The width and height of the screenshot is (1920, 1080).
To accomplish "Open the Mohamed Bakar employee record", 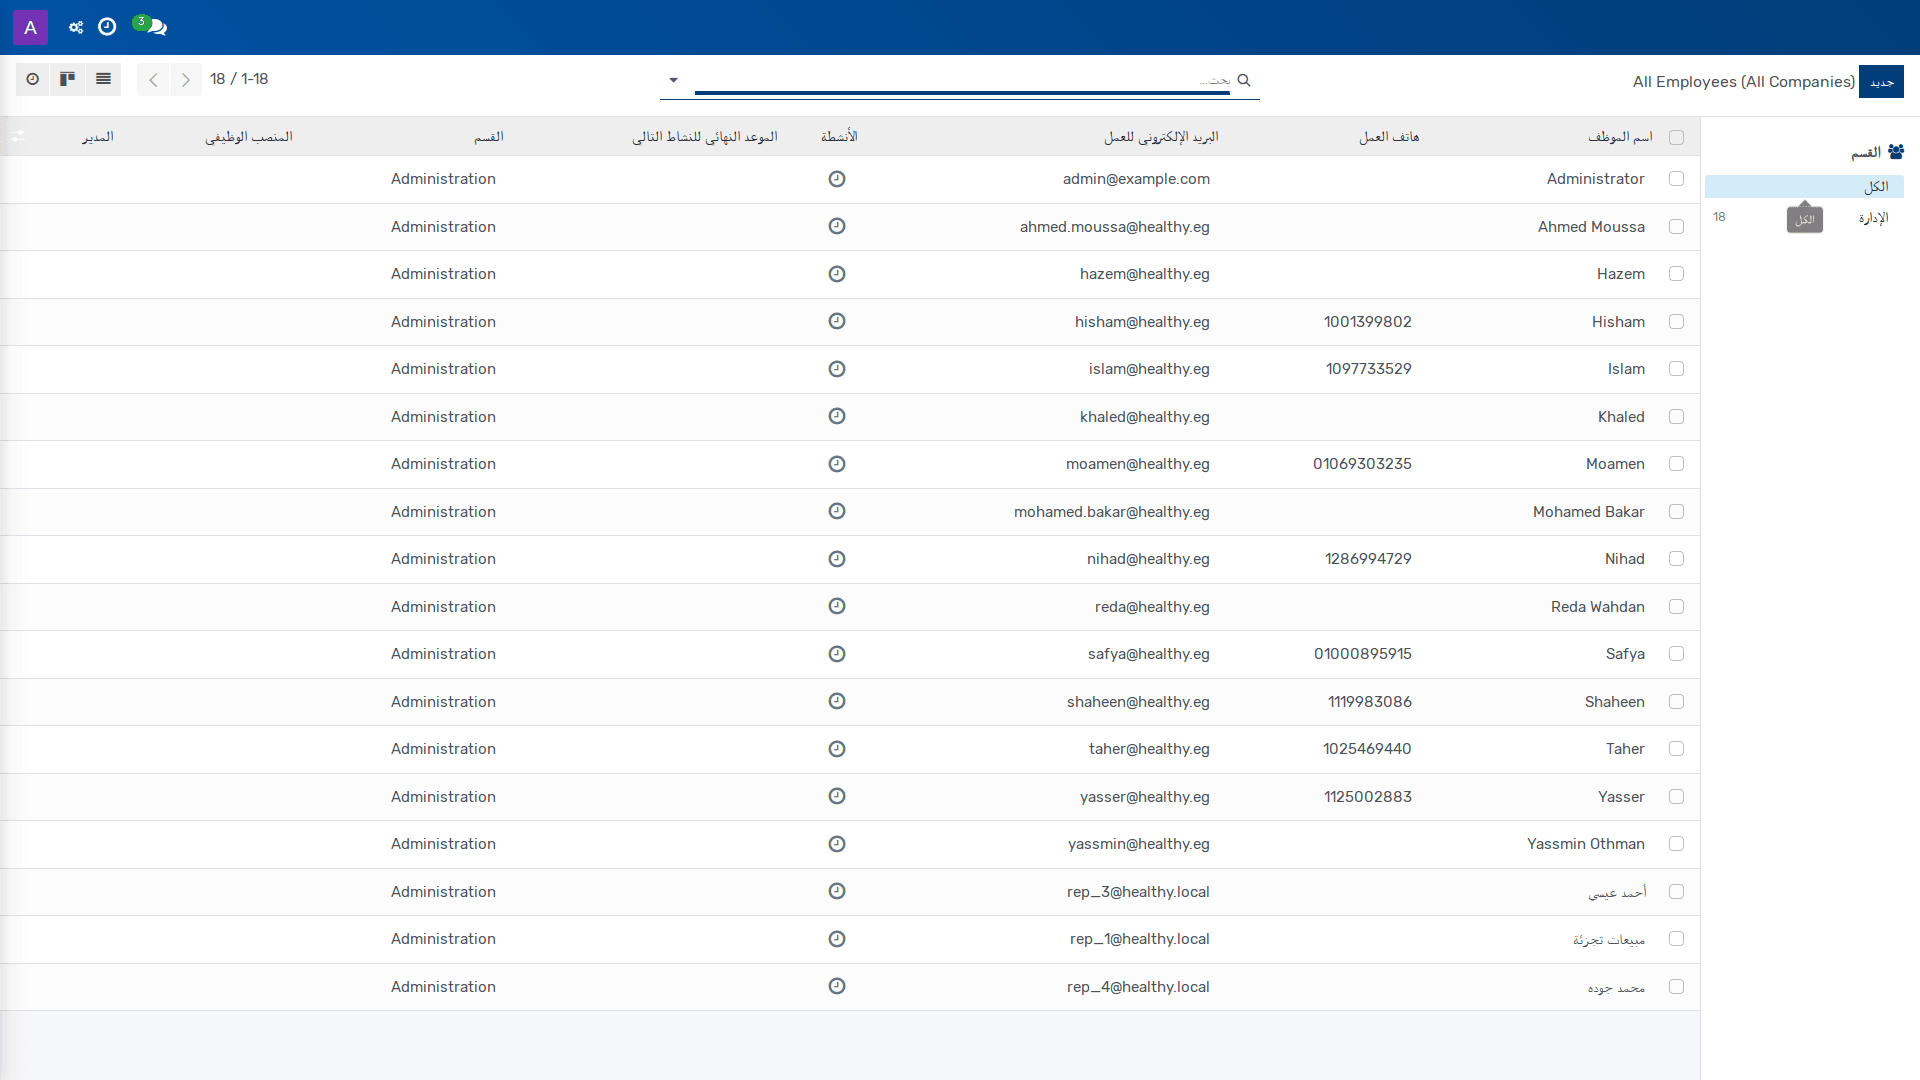I will [1588, 512].
